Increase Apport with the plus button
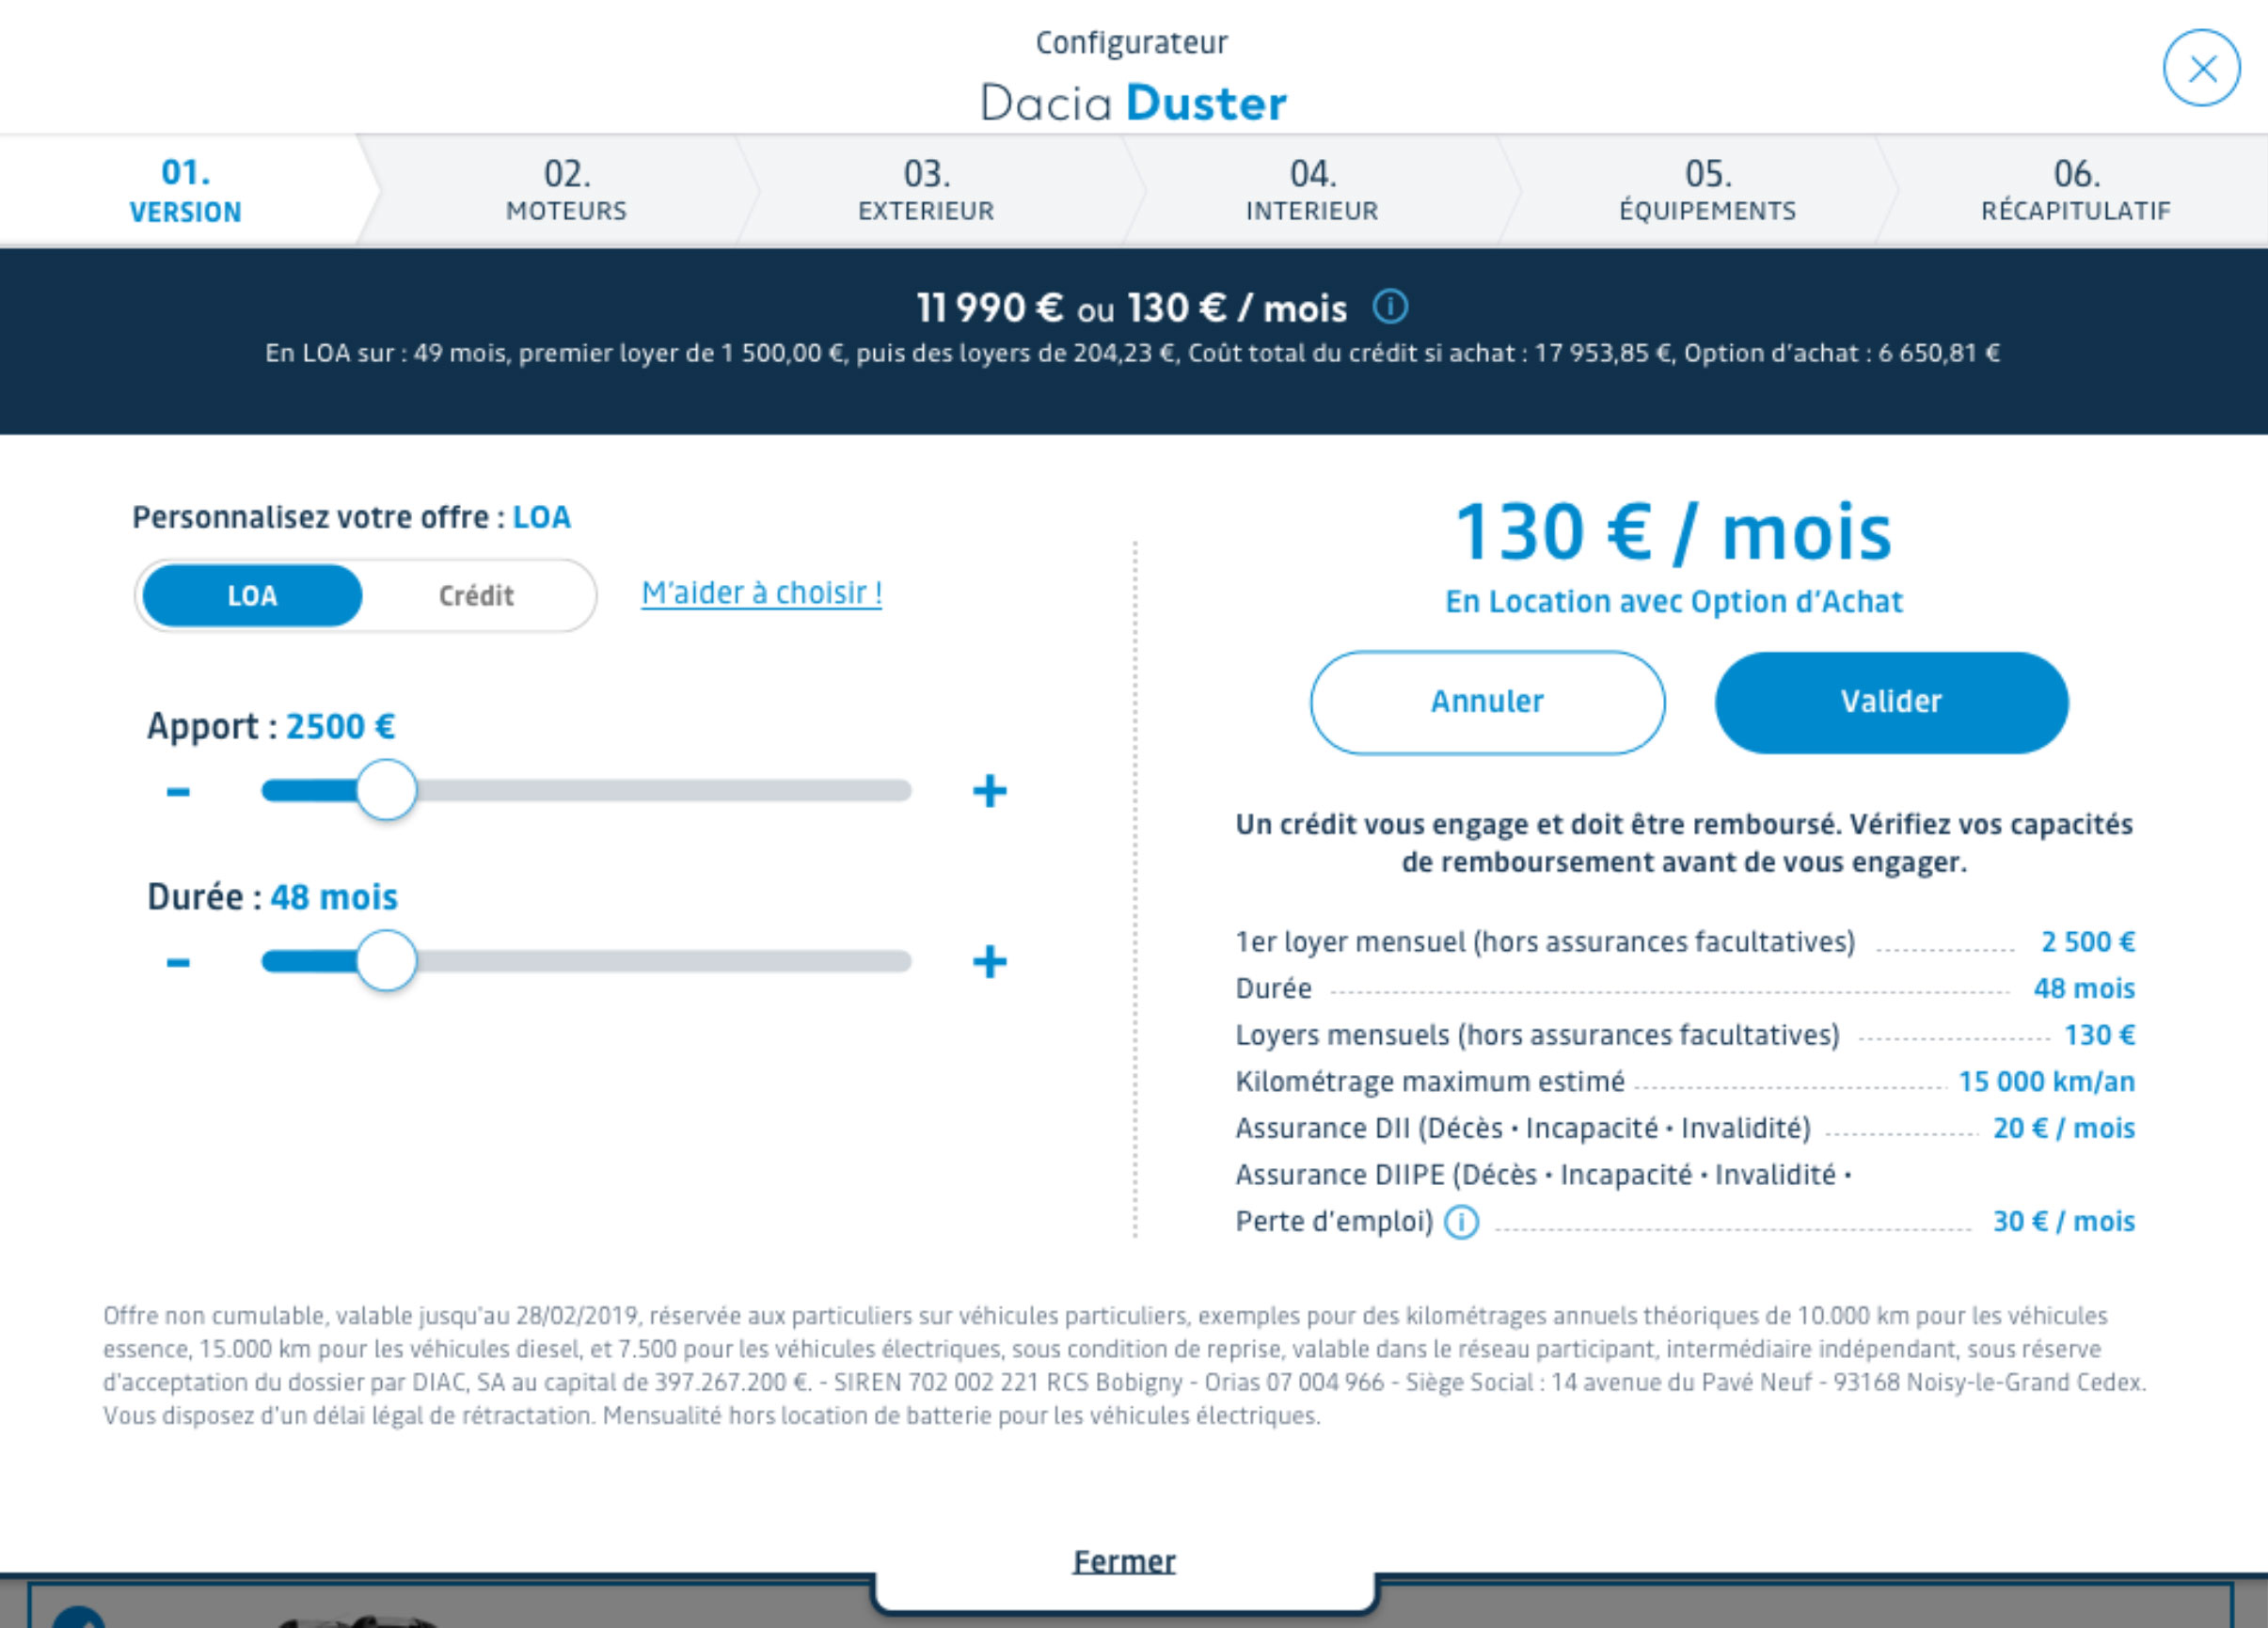Screen dimensions: 2268x1628 tap(990, 791)
